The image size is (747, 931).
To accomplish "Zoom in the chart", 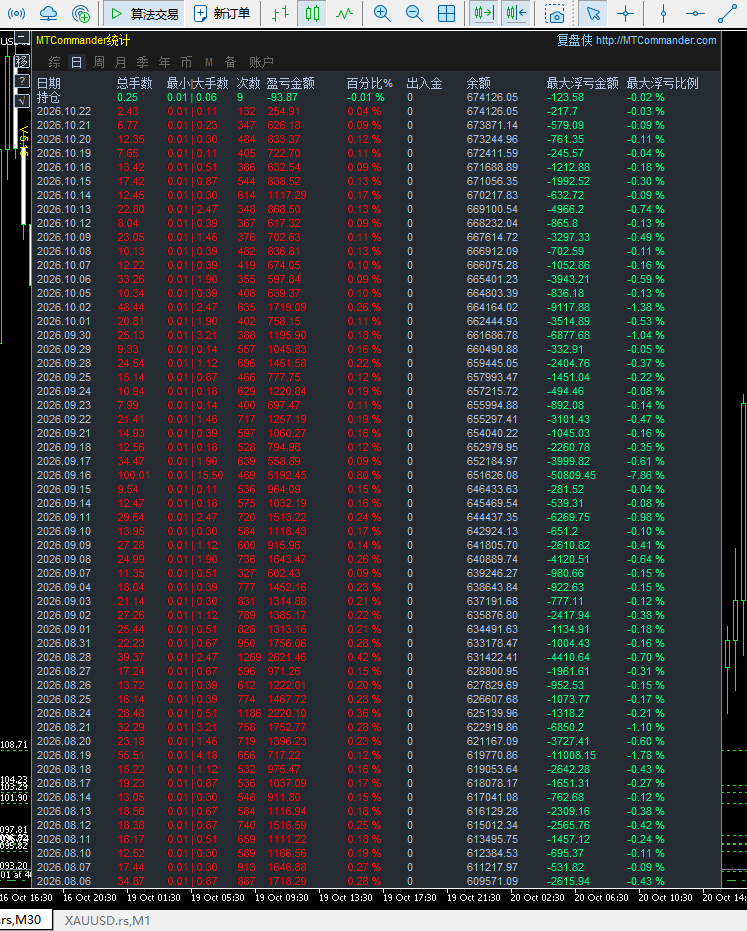I will click(x=382, y=13).
